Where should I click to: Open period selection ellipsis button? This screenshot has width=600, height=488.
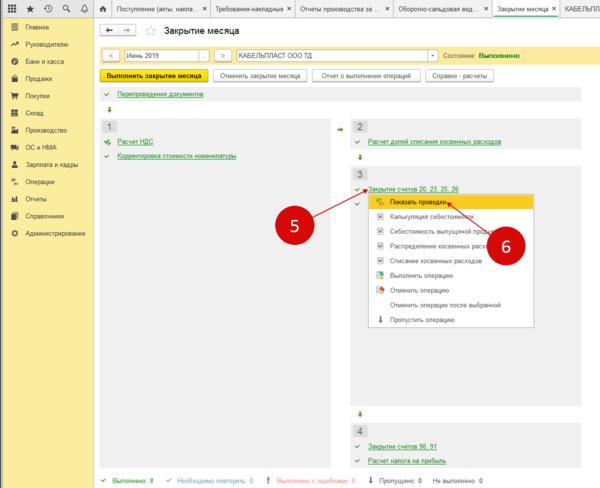tap(204, 56)
